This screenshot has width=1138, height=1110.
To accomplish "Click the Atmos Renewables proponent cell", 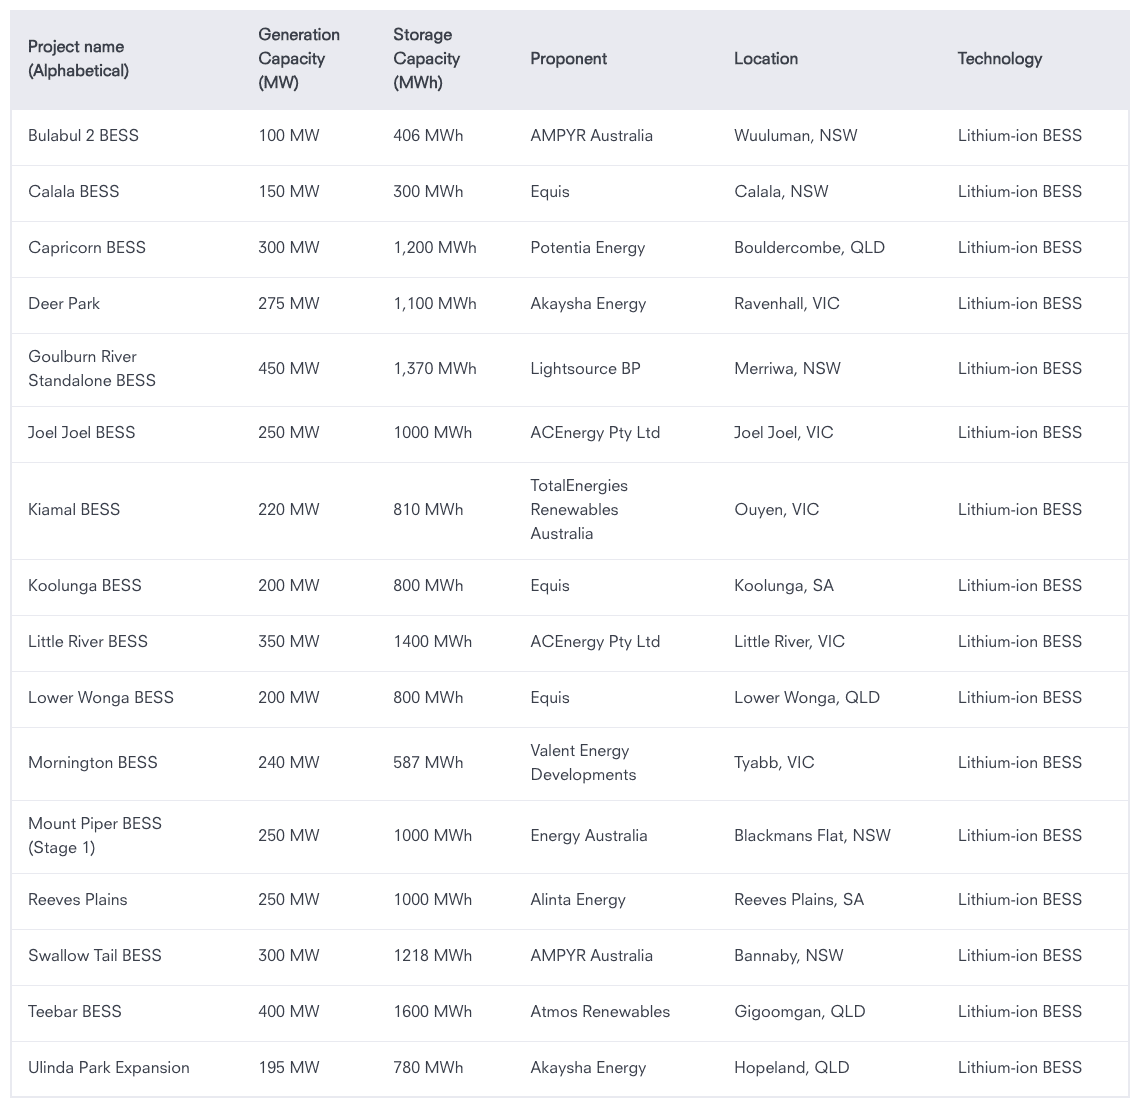I will point(600,1012).
